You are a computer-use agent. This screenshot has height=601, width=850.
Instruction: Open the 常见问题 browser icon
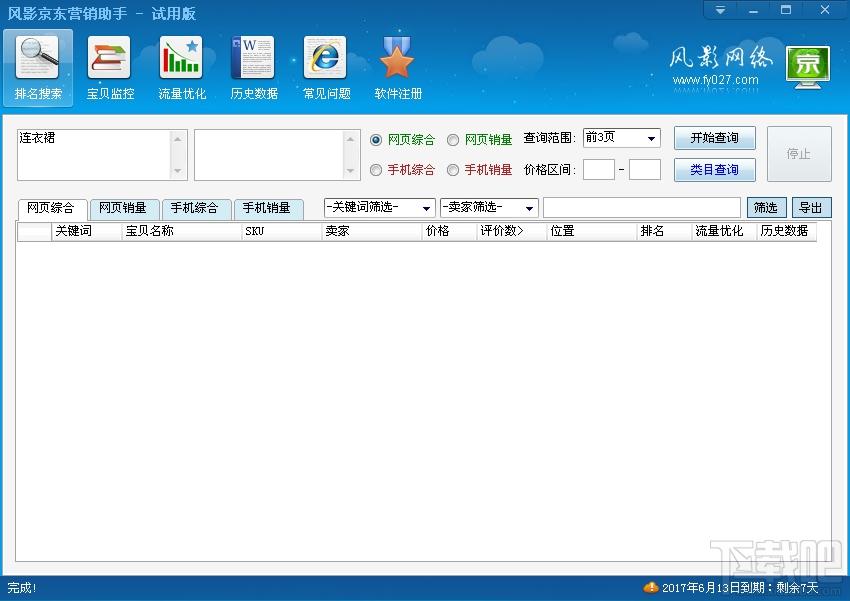pos(325,58)
